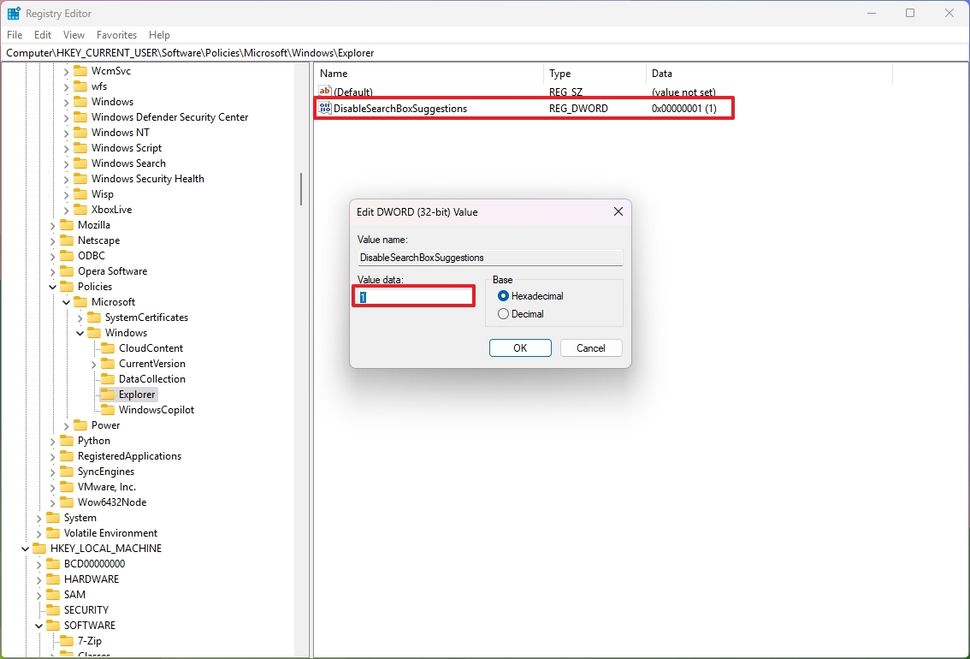Click the WindowsCopilot folder icon
970x659 pixels.
coord(110,409)
